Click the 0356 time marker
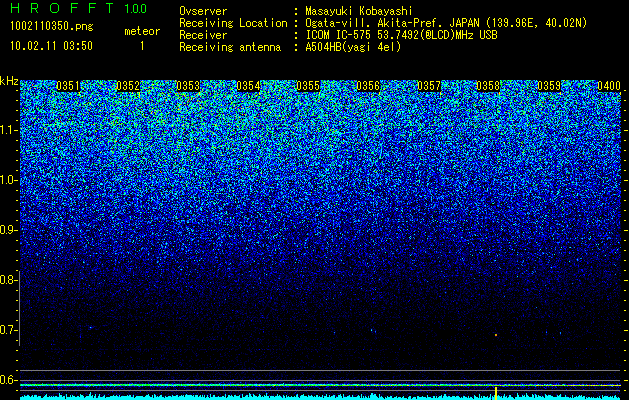 [368, 86]
